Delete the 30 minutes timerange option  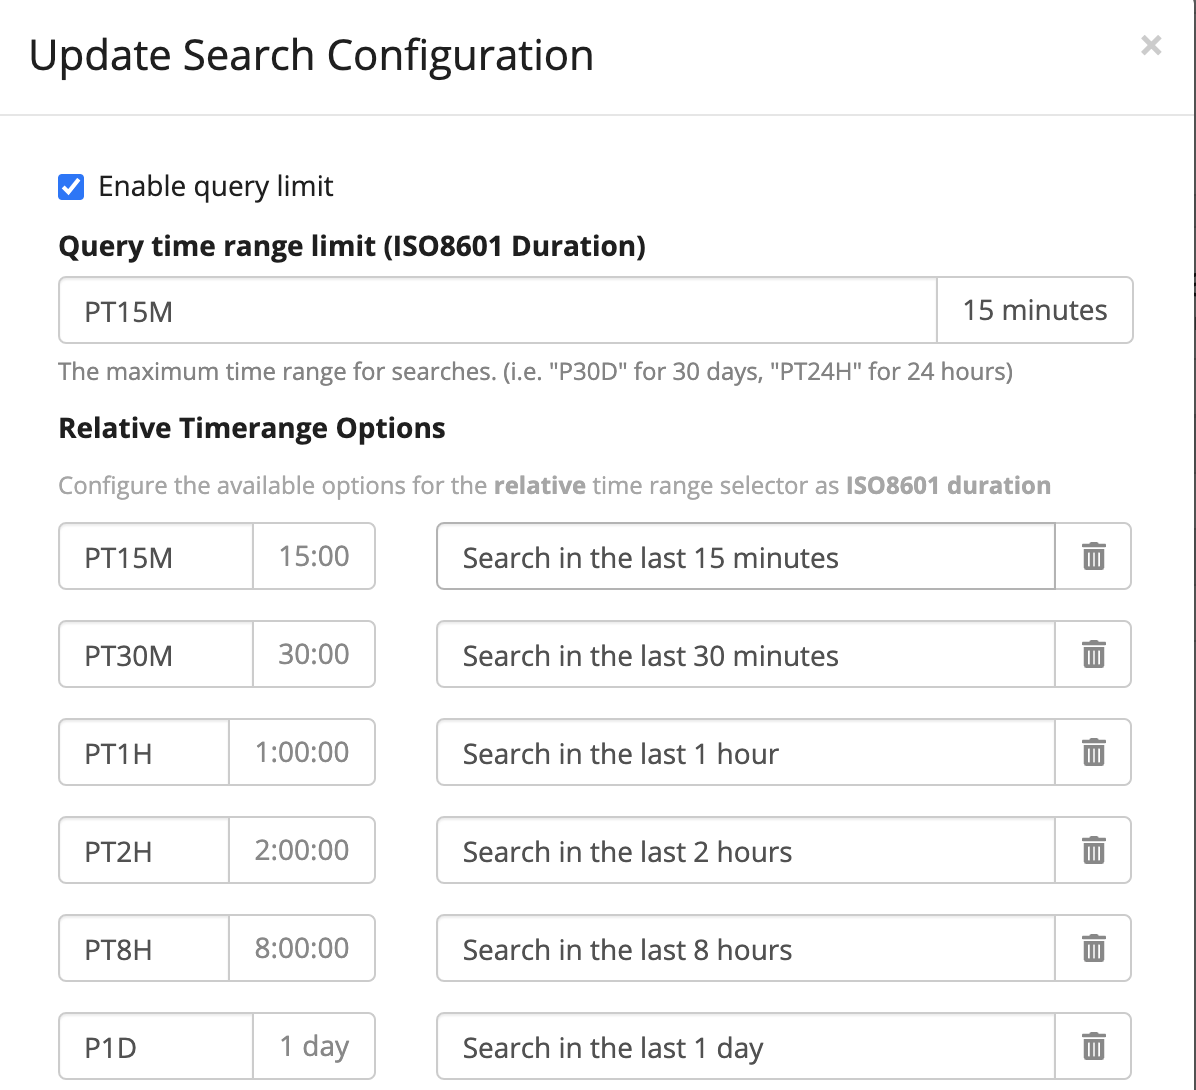coord(1093,655)
